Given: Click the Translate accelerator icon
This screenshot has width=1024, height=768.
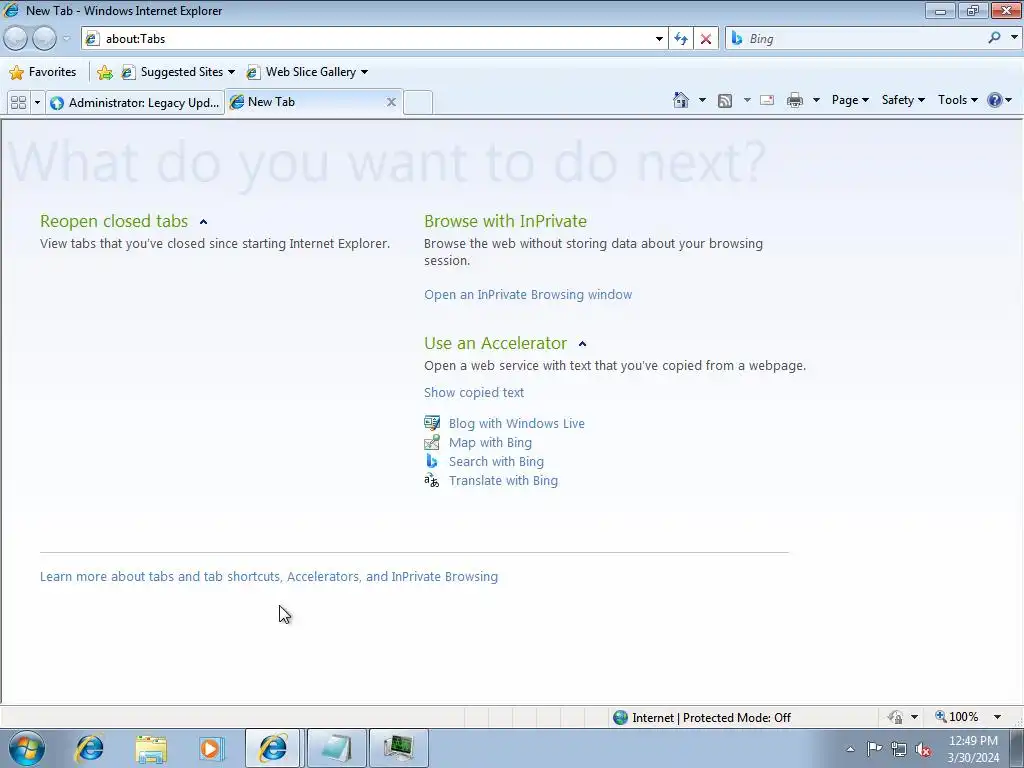Looking at the screenshot, I should (432, 481).
